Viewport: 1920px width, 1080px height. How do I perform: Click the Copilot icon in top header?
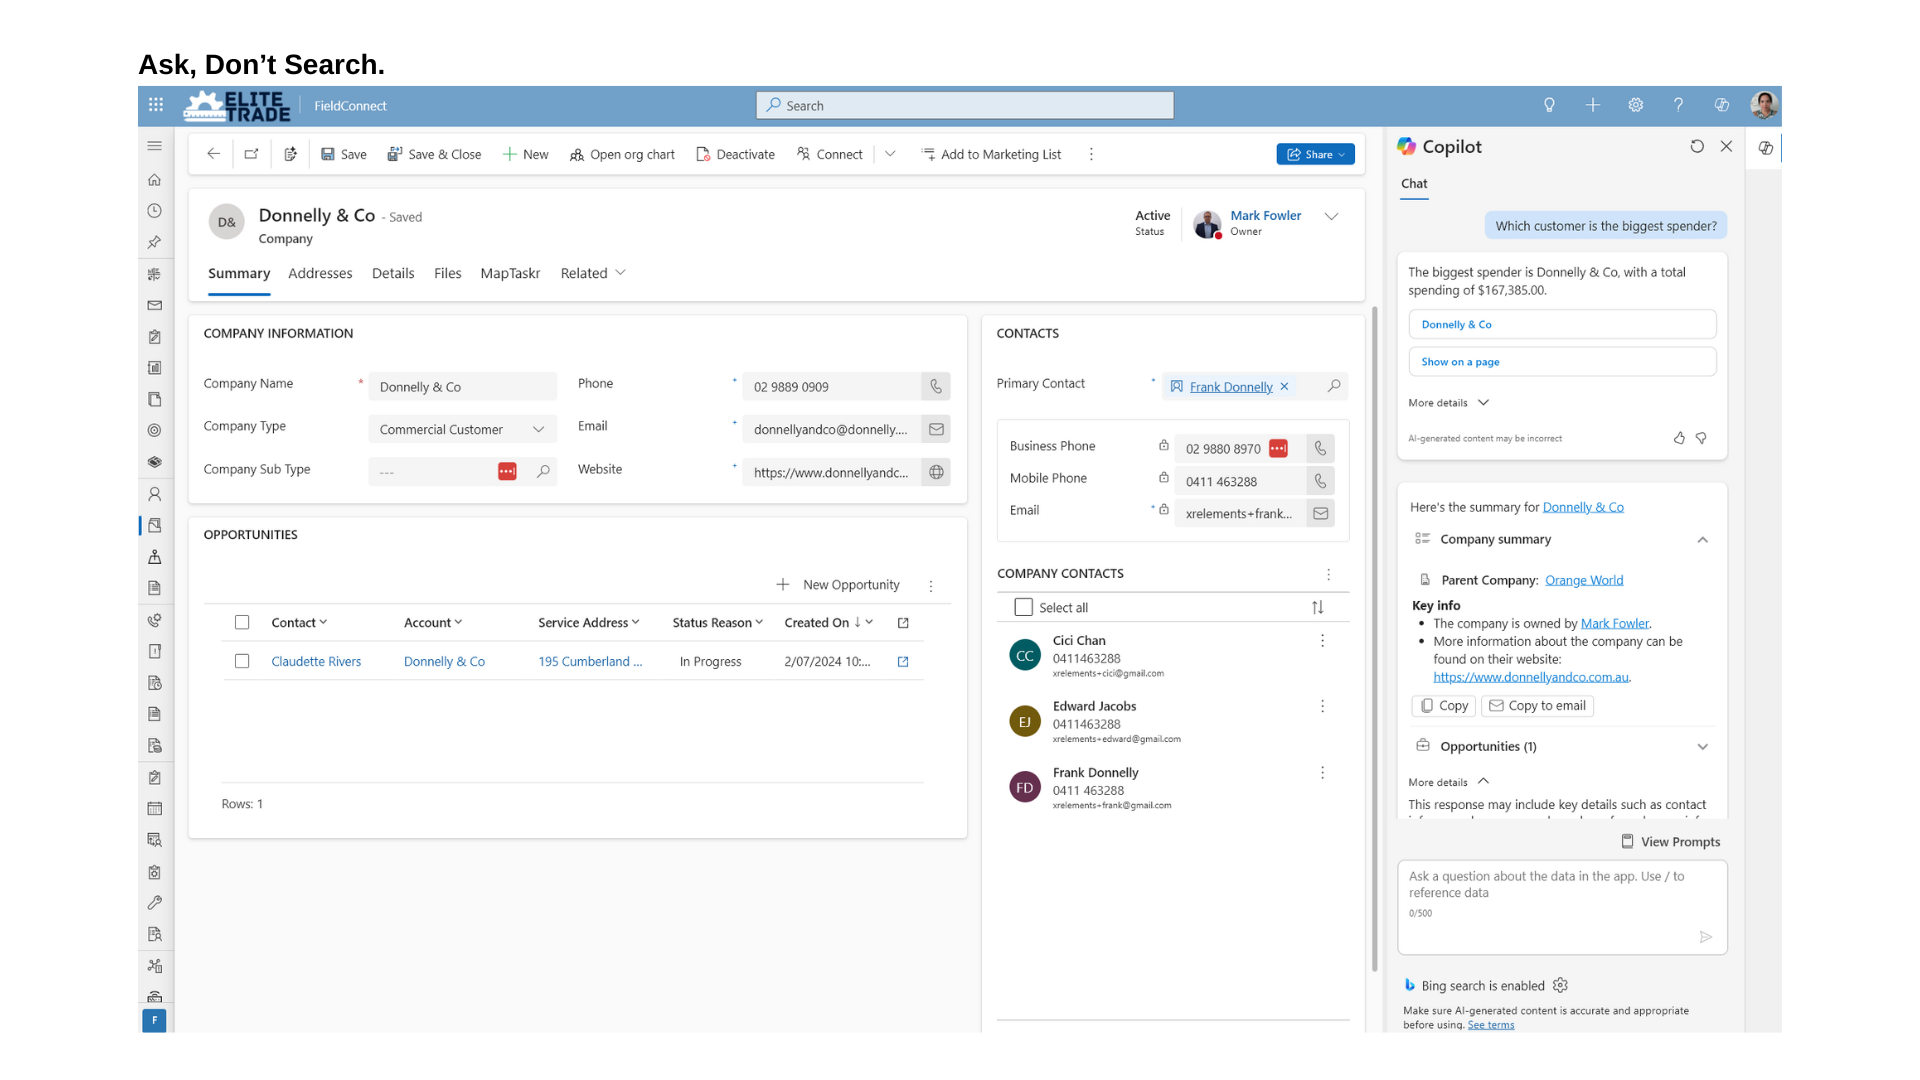(1722, 105)
